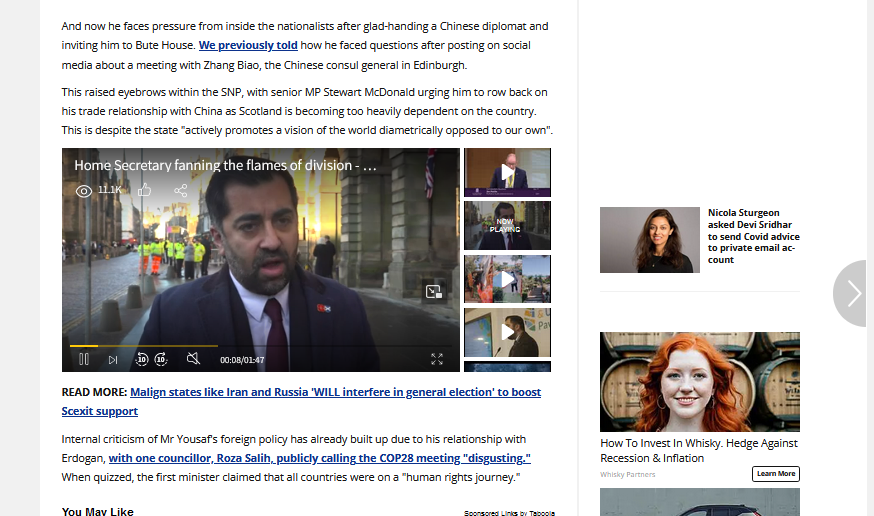Play fourth playlist thumbnail of man at lectern

coord(507,332)
